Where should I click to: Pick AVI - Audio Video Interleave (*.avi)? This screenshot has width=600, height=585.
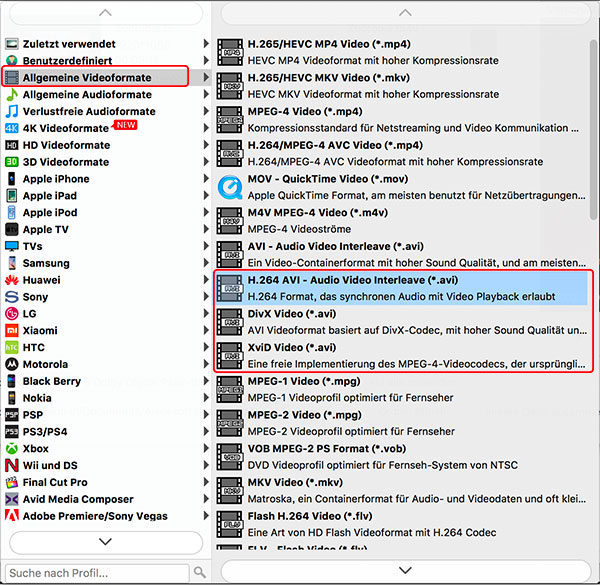point(402,254)
